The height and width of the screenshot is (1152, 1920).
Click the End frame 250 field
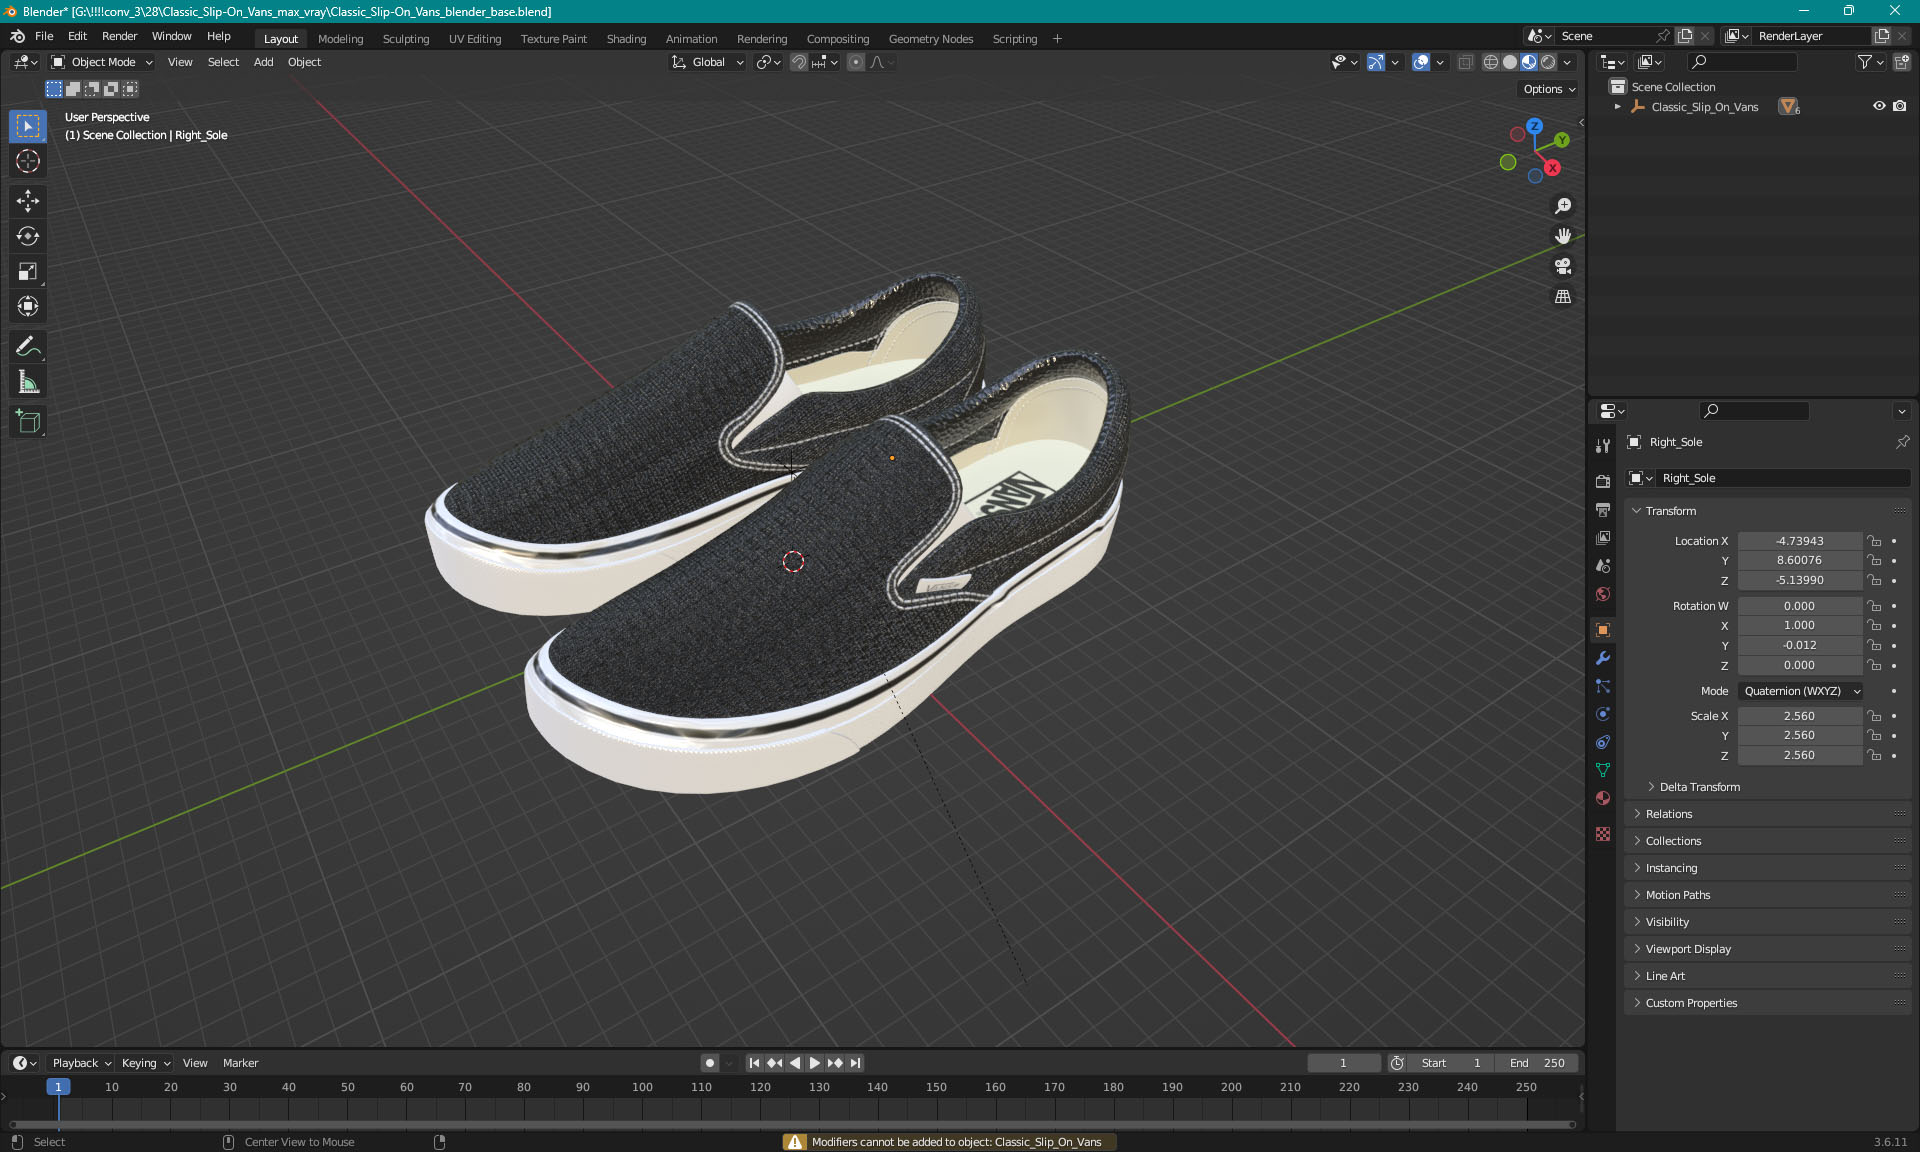click(x=1538, y=1063)
